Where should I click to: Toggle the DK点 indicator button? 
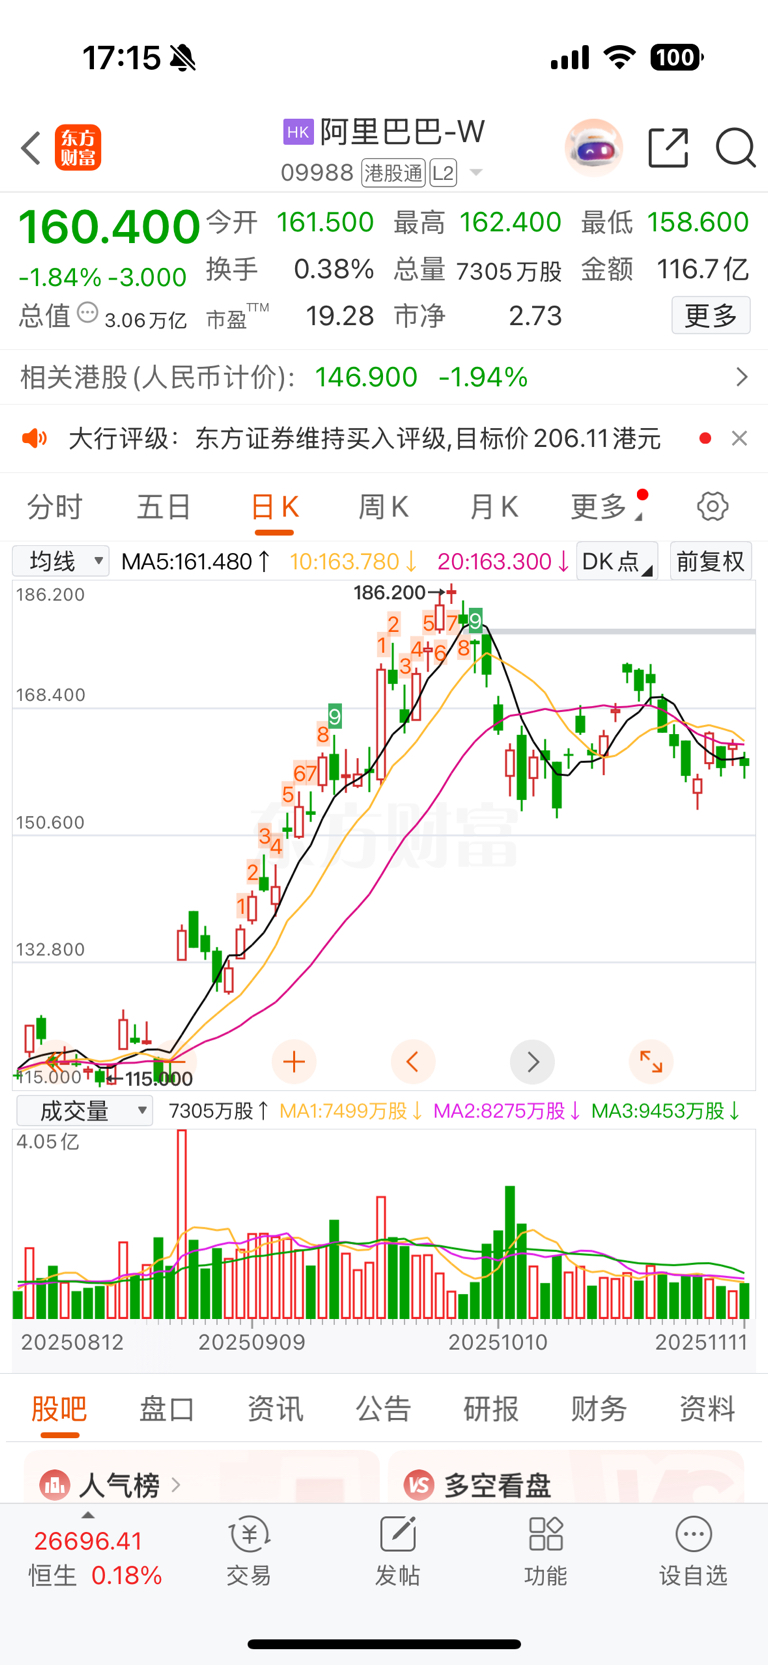click(617, 561)
